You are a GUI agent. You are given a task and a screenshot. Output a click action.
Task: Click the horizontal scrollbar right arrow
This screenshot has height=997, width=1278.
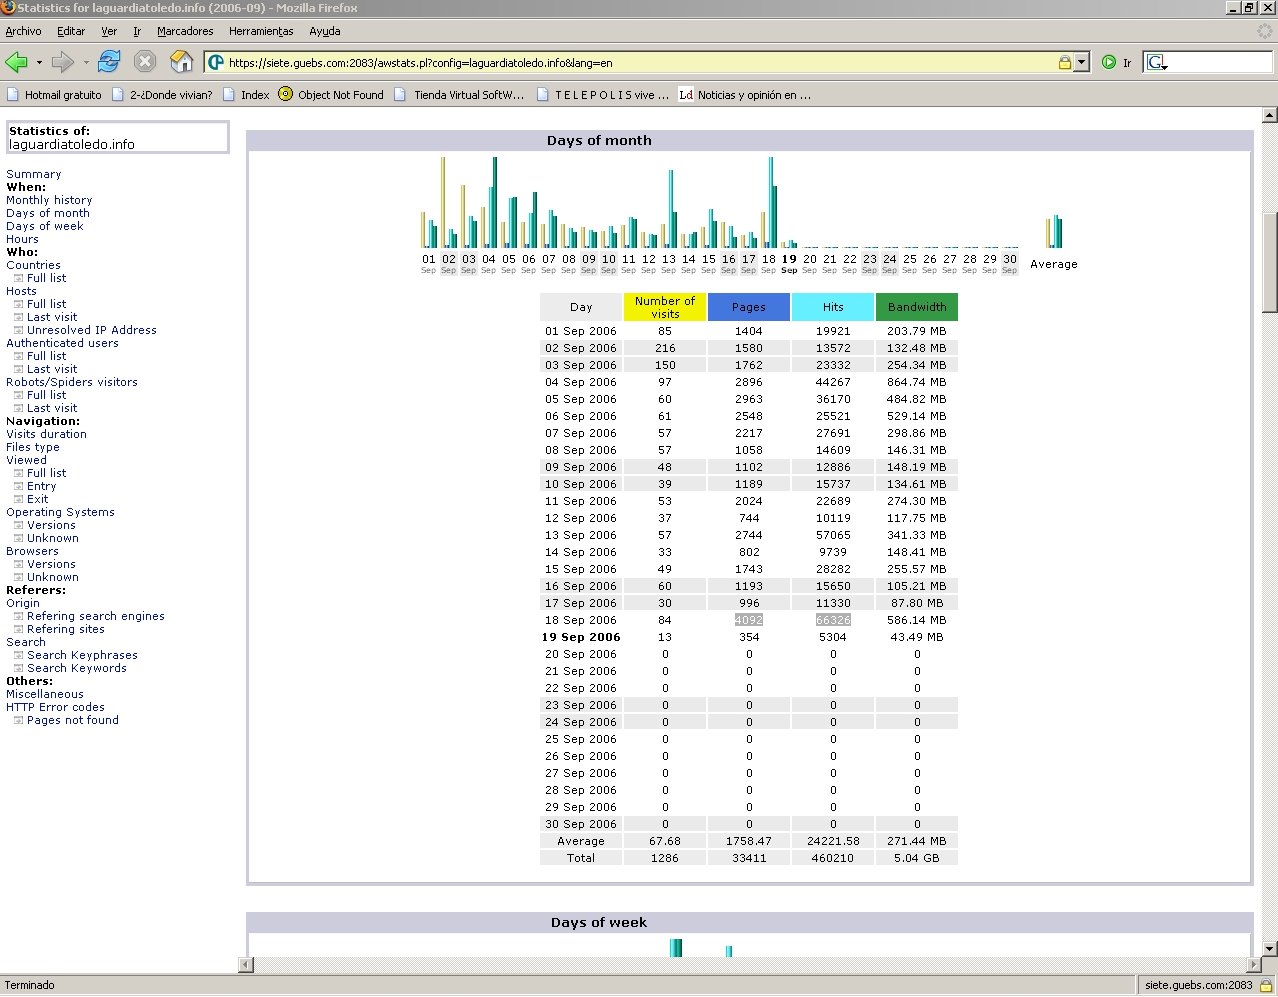1254,965
